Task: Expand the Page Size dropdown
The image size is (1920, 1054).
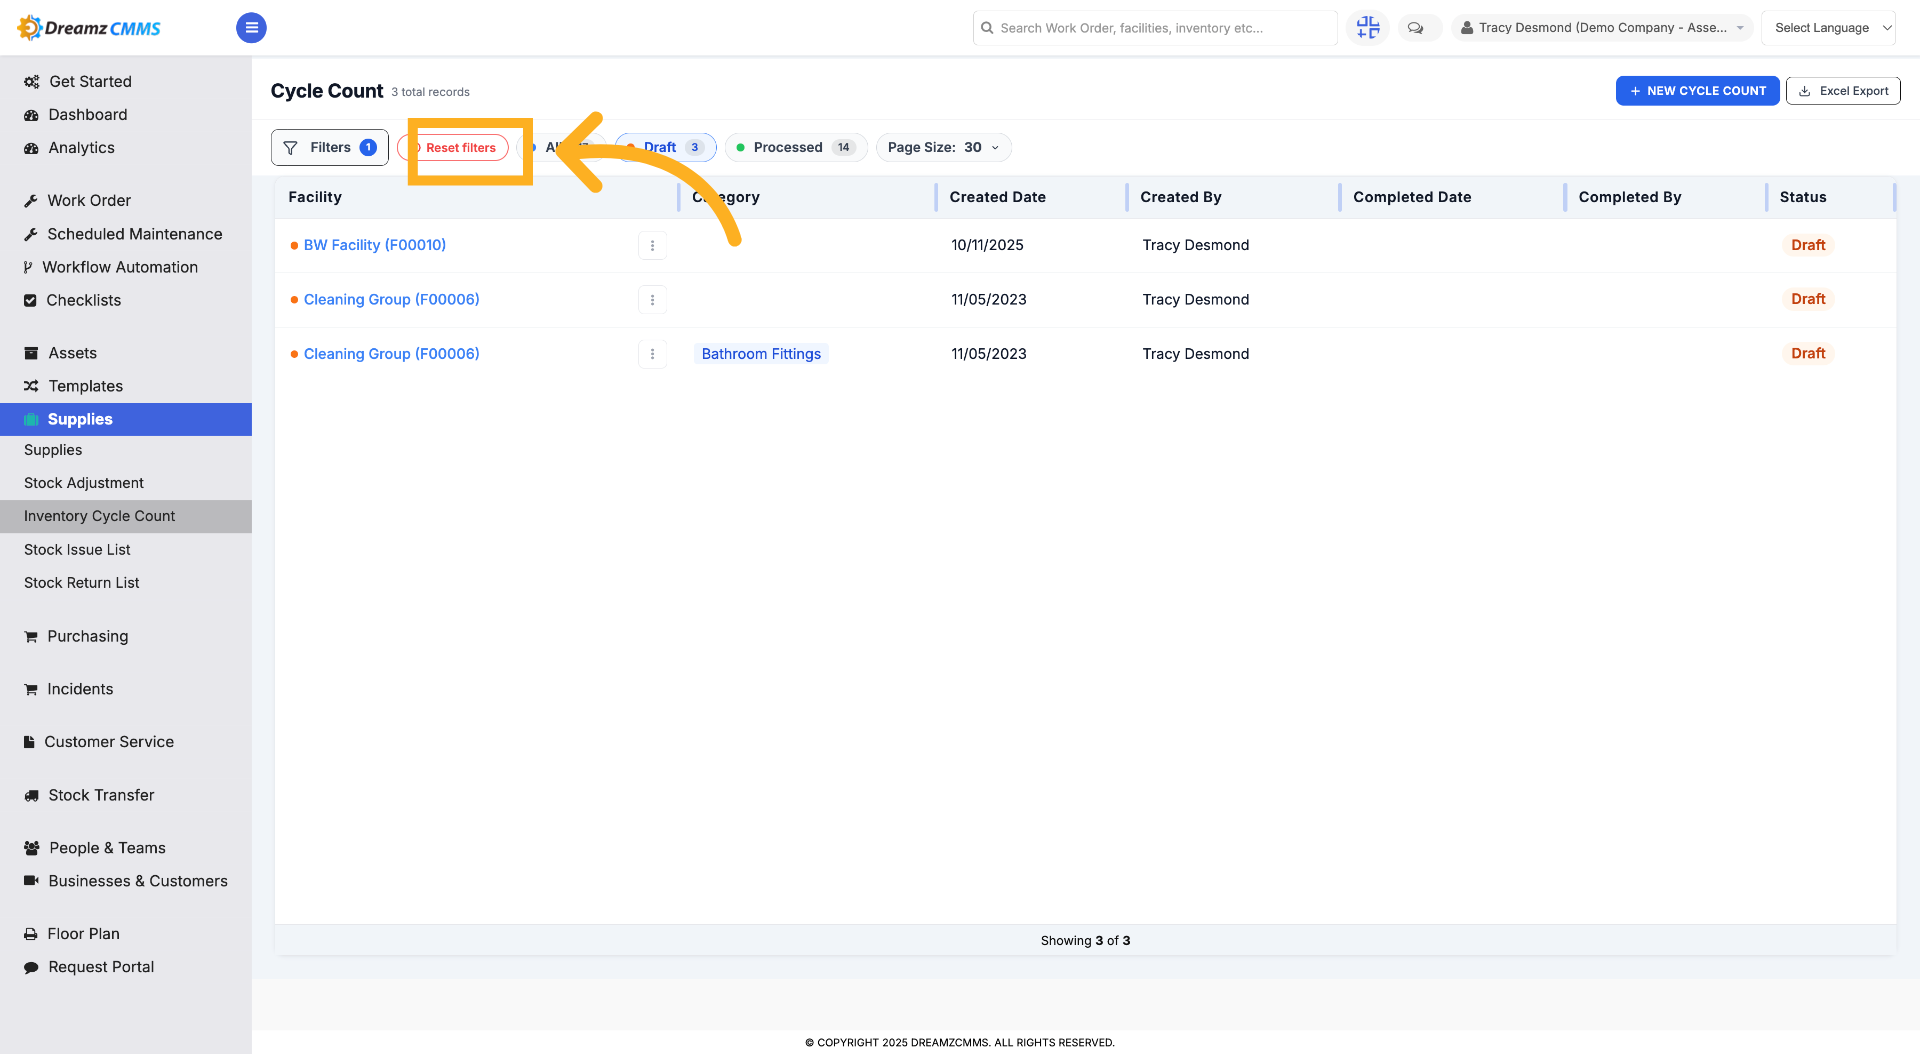Action: click(x=943, y=147)
